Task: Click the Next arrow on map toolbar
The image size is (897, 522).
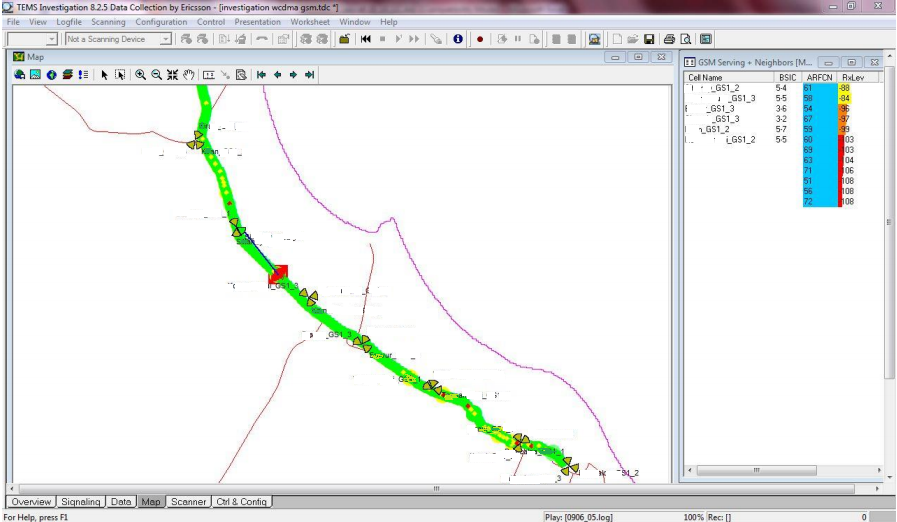Action: coord(293,74)
